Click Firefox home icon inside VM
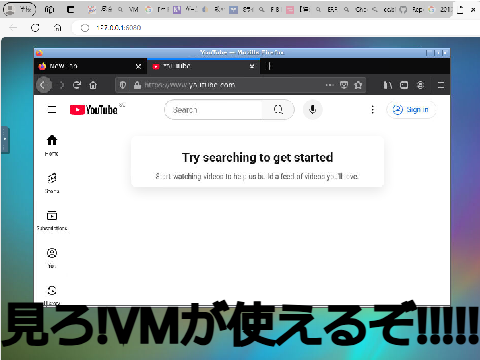Image resolution: width=480 pixels, height=360 pixels. click(93, 85)
